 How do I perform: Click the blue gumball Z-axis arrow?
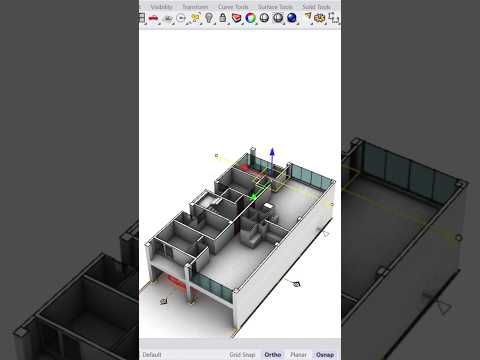click(272, 152)
